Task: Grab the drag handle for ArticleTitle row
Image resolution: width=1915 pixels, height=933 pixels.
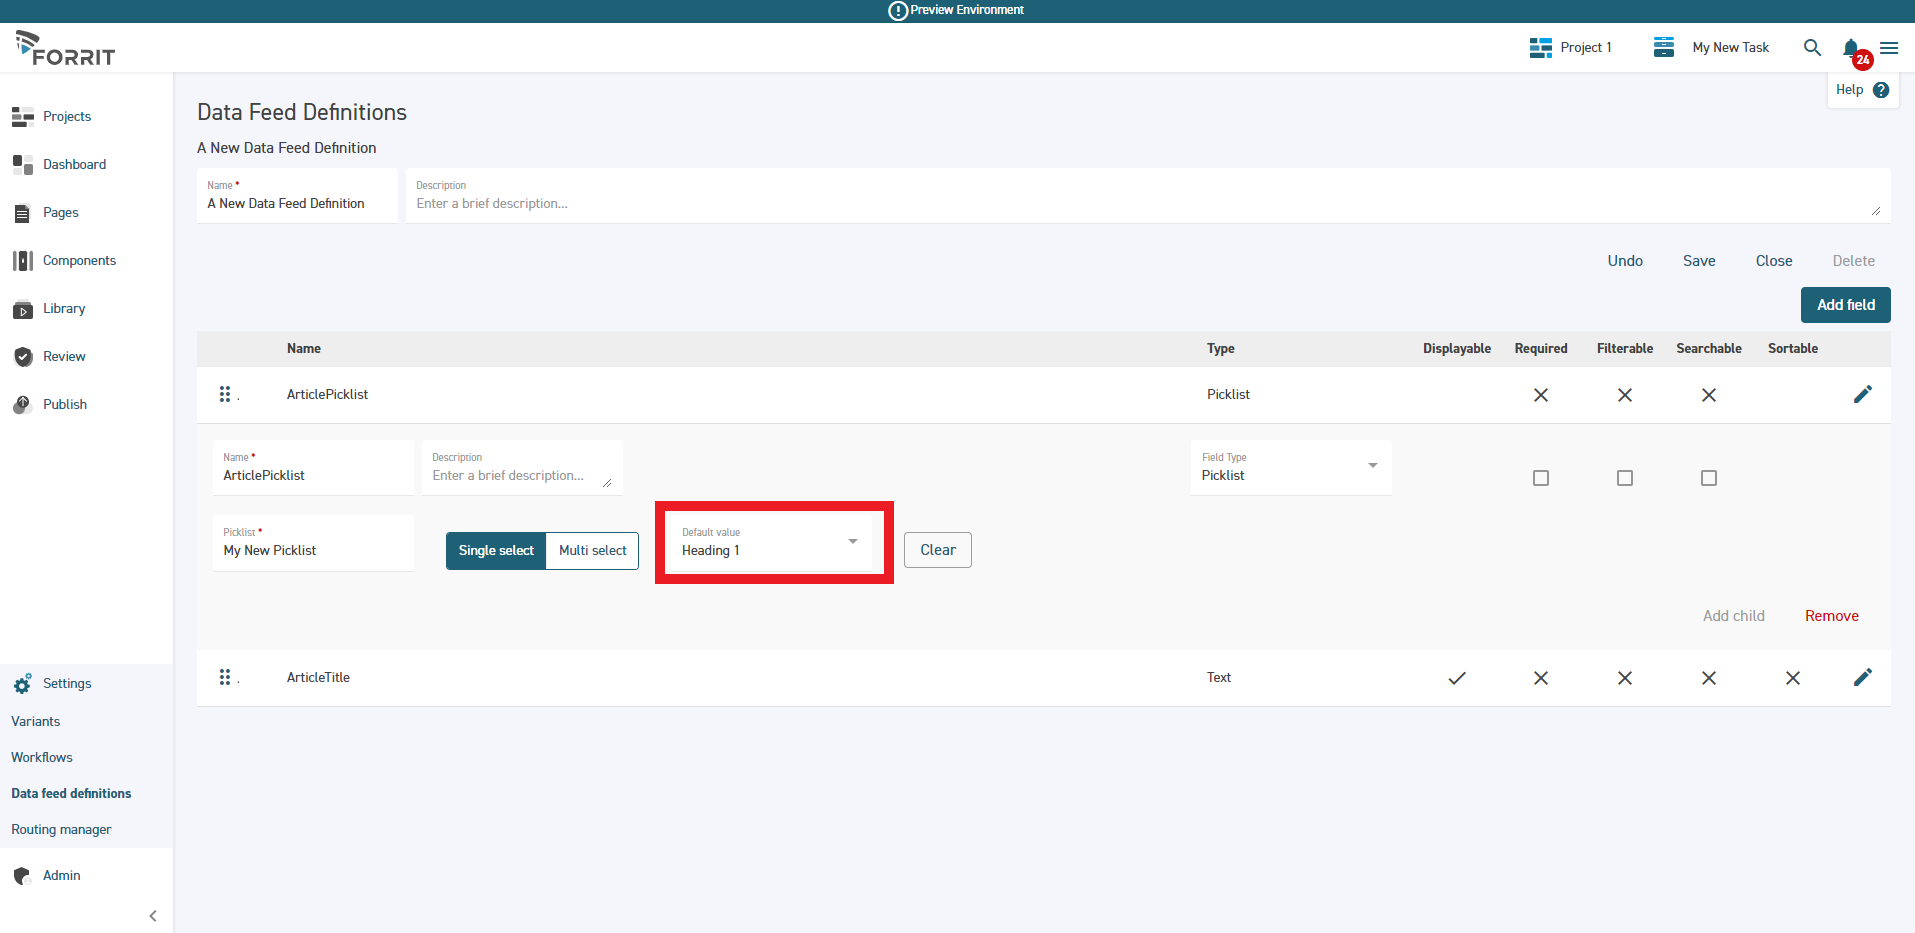Action: pyautogui.click(x=225, y=677)
